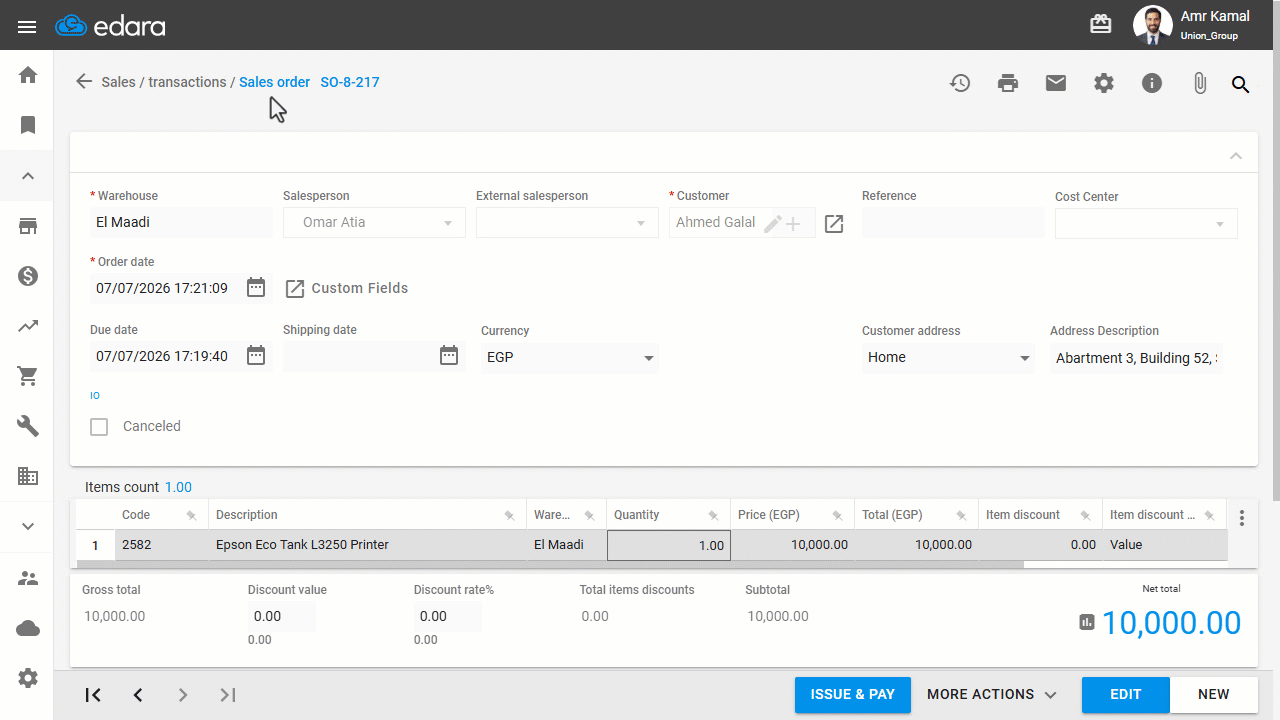Image resolution: width=1280 pixels, height=720 pixels.
Task: Open the Customer address dropdown
Action: coord(948,358)
